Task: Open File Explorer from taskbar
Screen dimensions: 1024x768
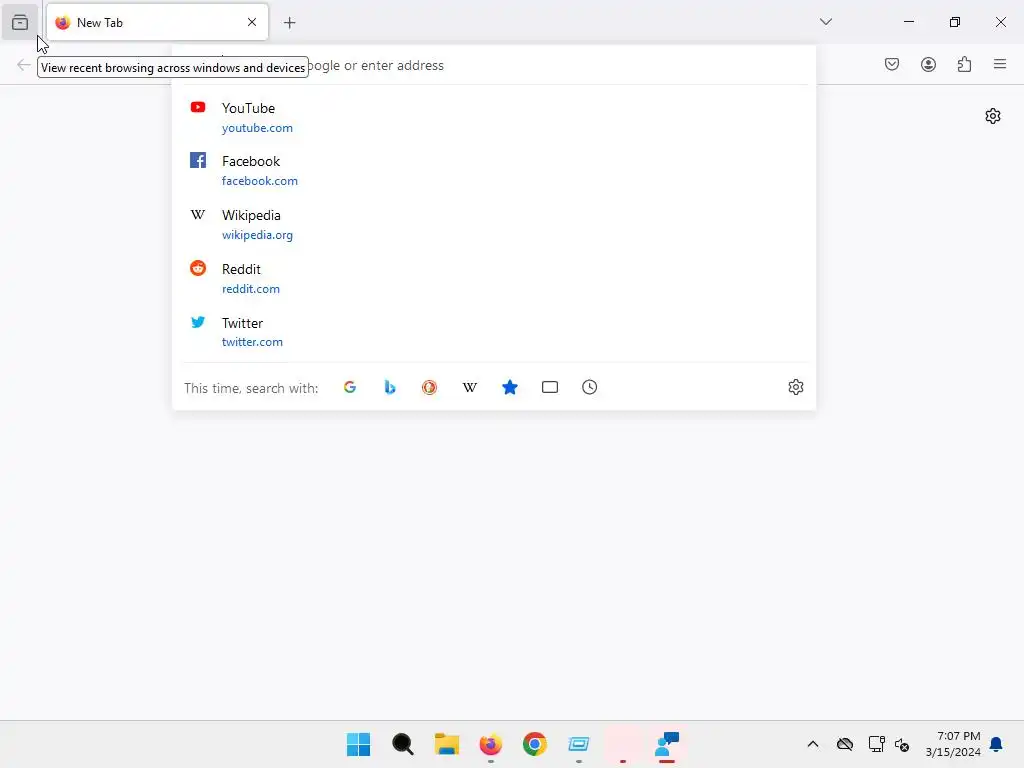Action: tap(447, 744)
